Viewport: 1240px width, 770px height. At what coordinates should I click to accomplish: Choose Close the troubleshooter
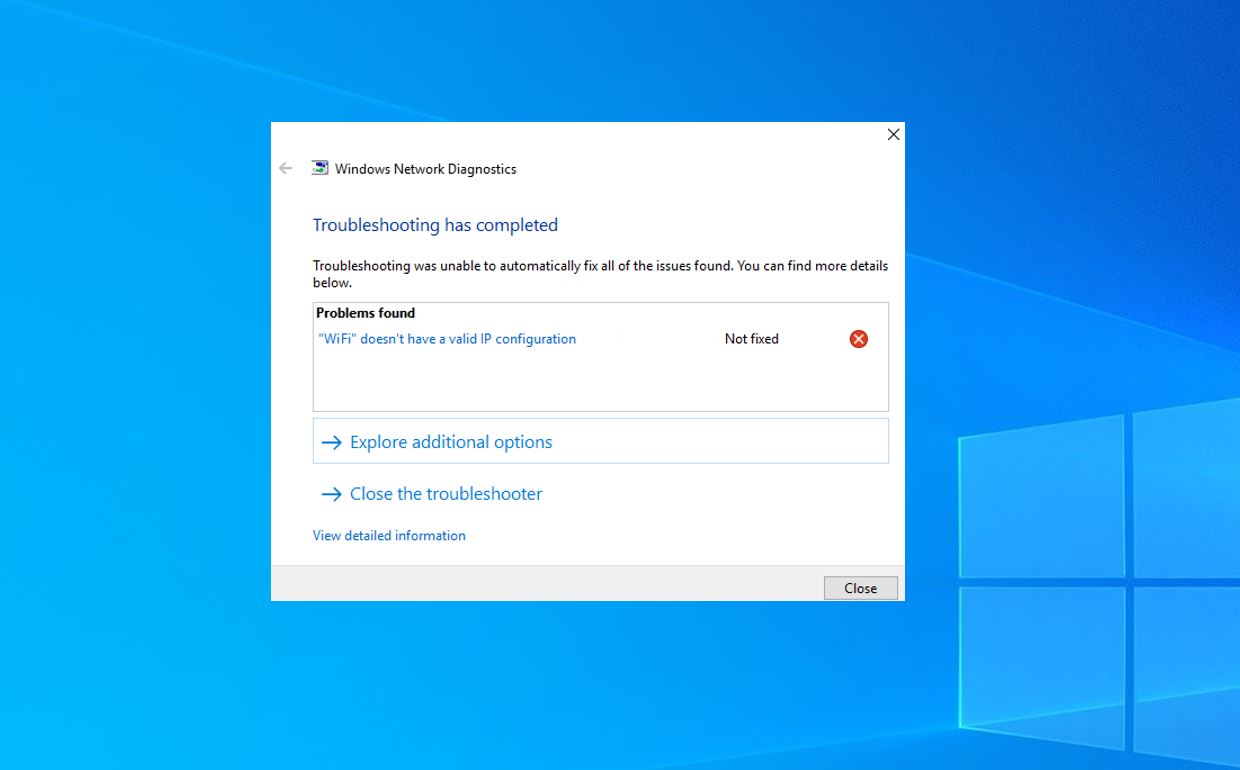click(446, 494)
